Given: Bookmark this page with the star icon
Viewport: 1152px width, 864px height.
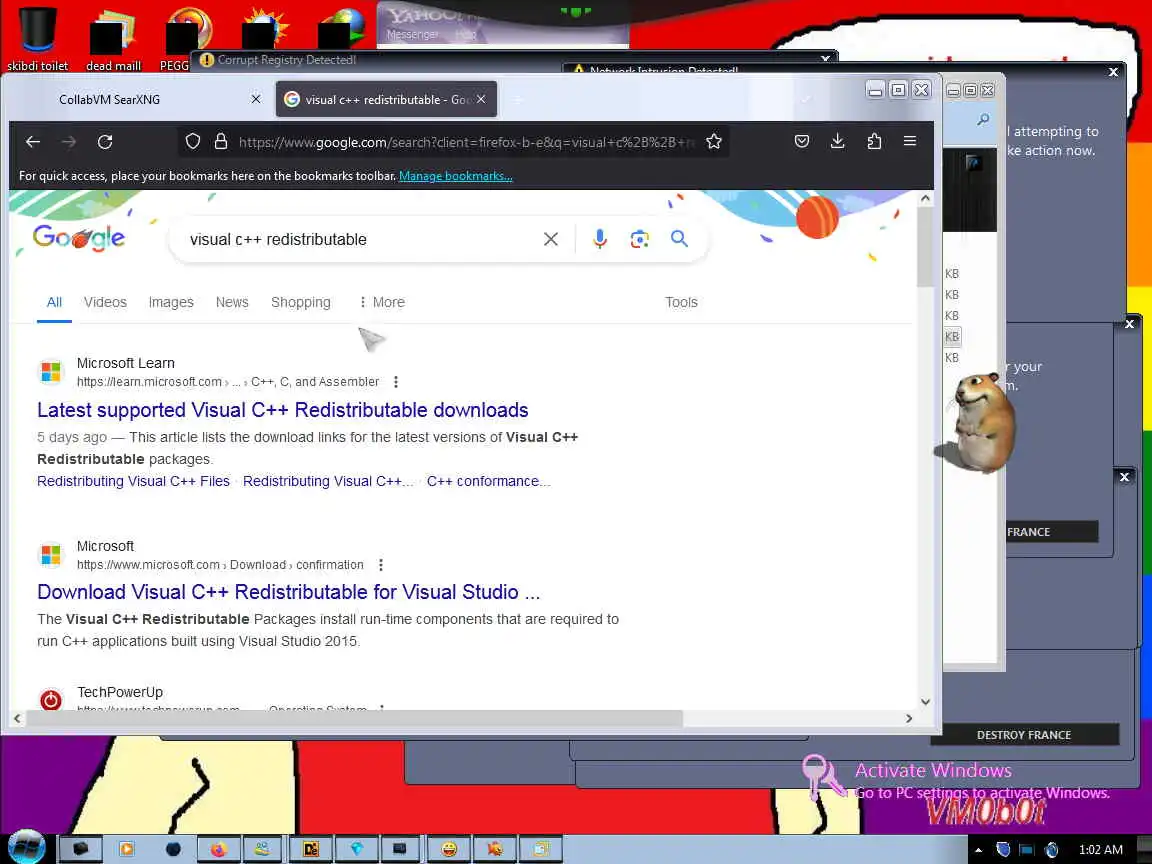Looking at the screenshot, I should pos(713,142).
